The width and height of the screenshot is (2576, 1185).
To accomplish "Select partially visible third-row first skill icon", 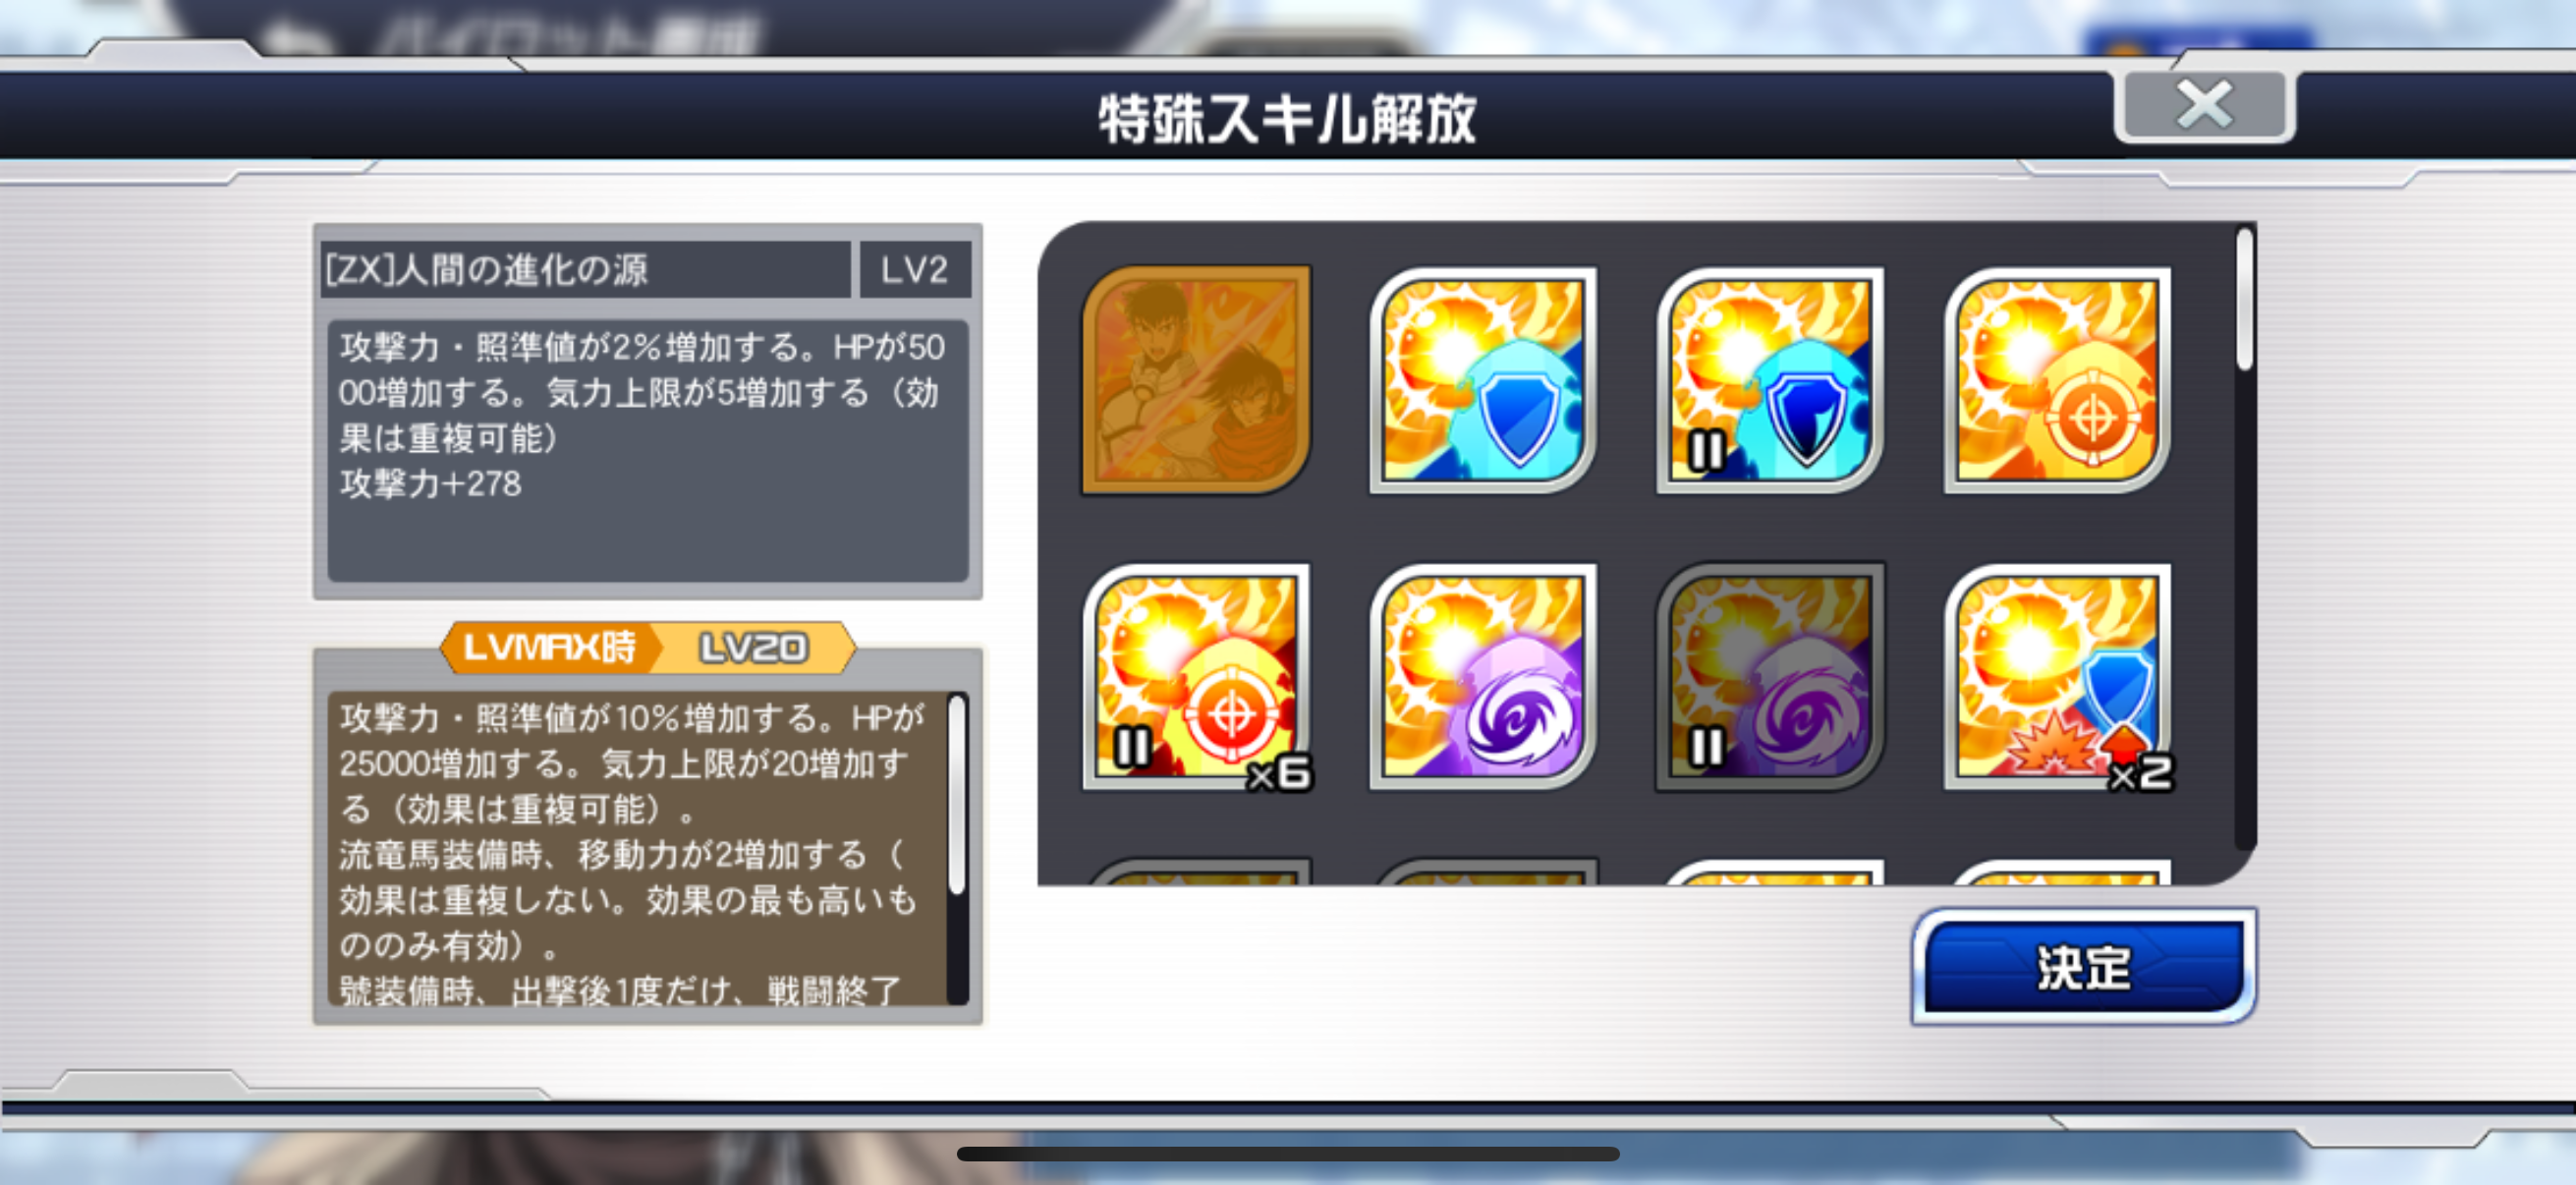I will [1197, 871].
